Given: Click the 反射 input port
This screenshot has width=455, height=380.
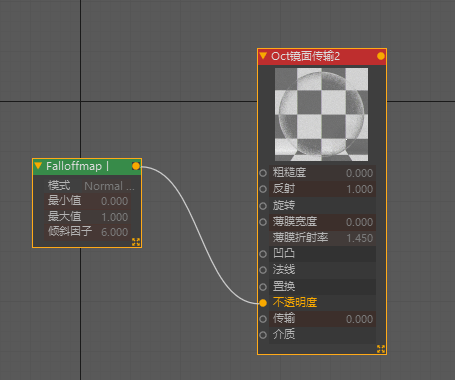Looking at the screenshot, I should click(263, 189).
